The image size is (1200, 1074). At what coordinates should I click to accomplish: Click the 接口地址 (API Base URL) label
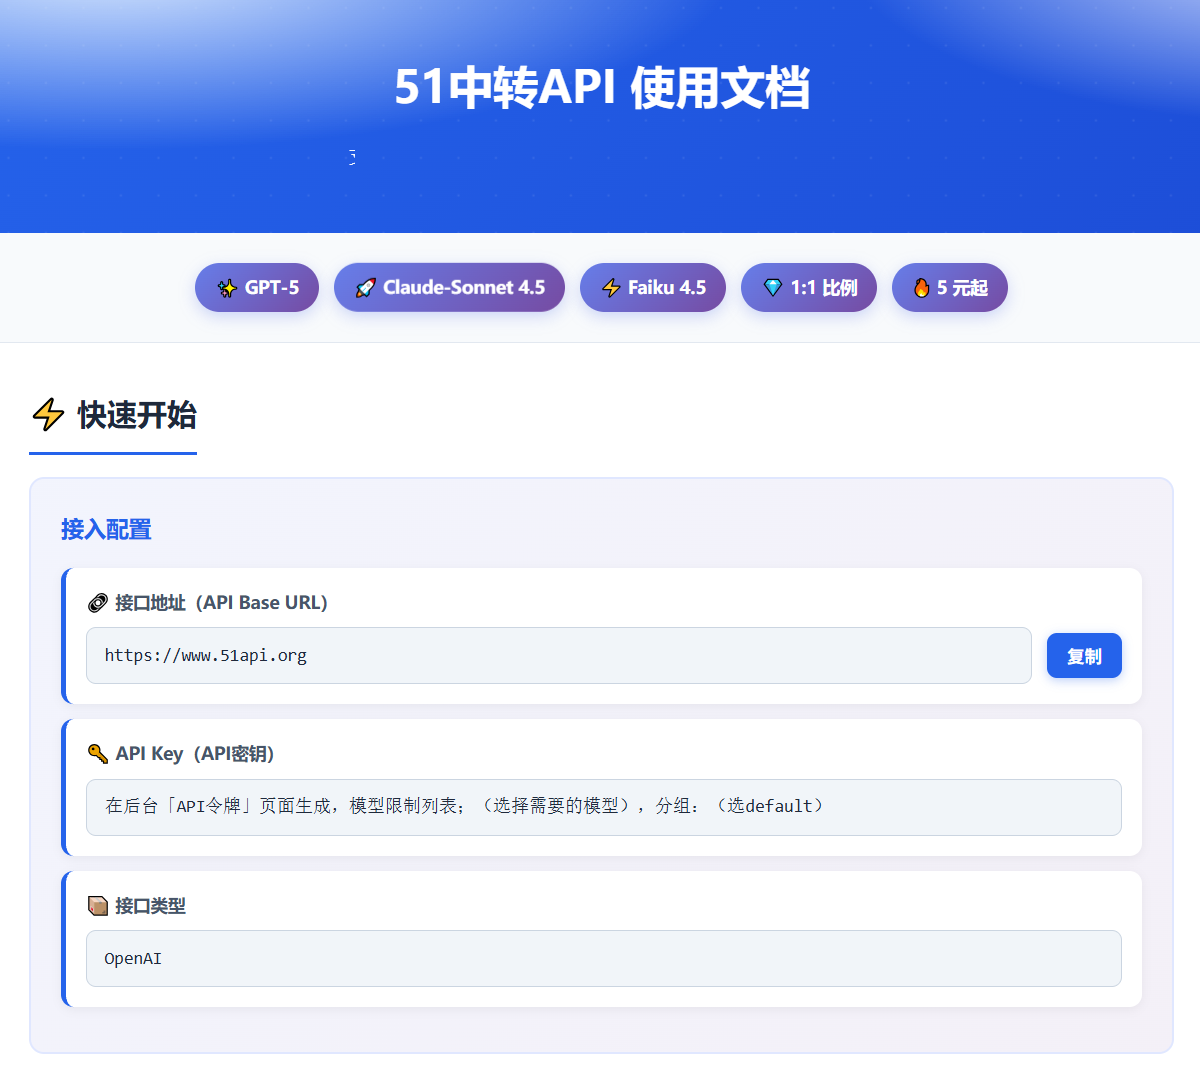pyautogui.click(x=221, y=603)
